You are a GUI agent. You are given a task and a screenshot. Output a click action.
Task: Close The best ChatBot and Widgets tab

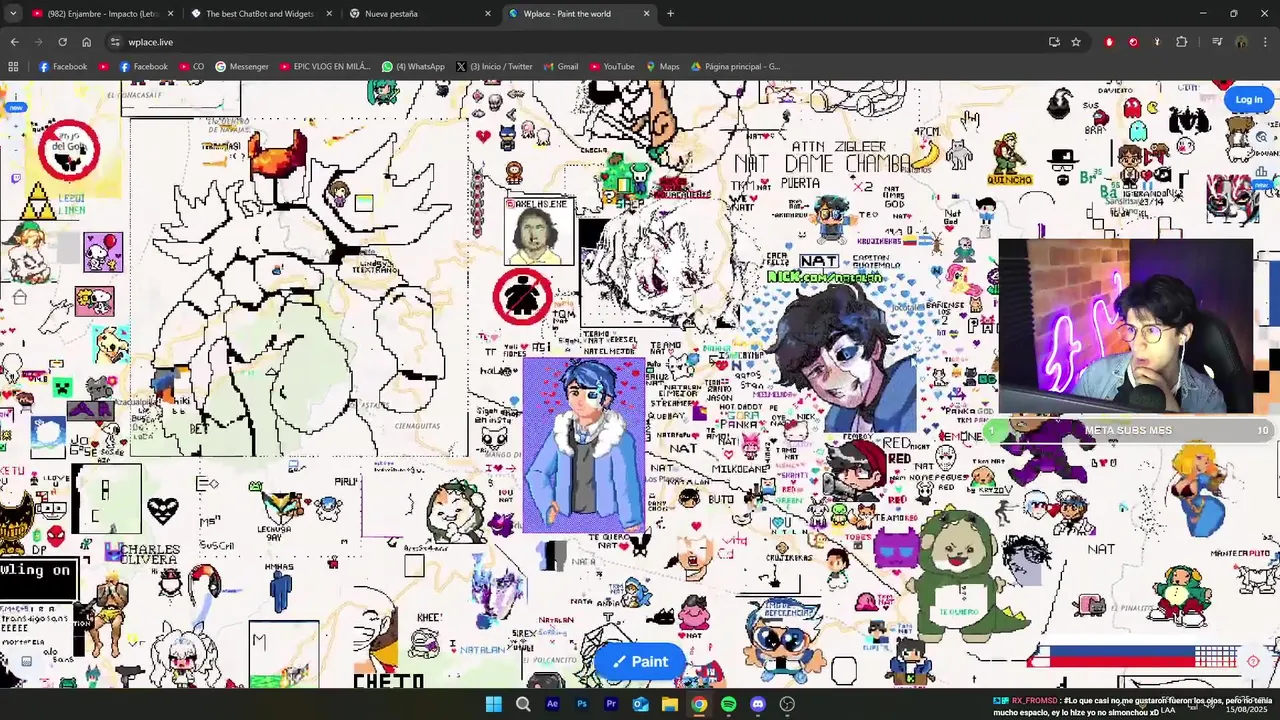pyautogui.click(x=329, y=14)
